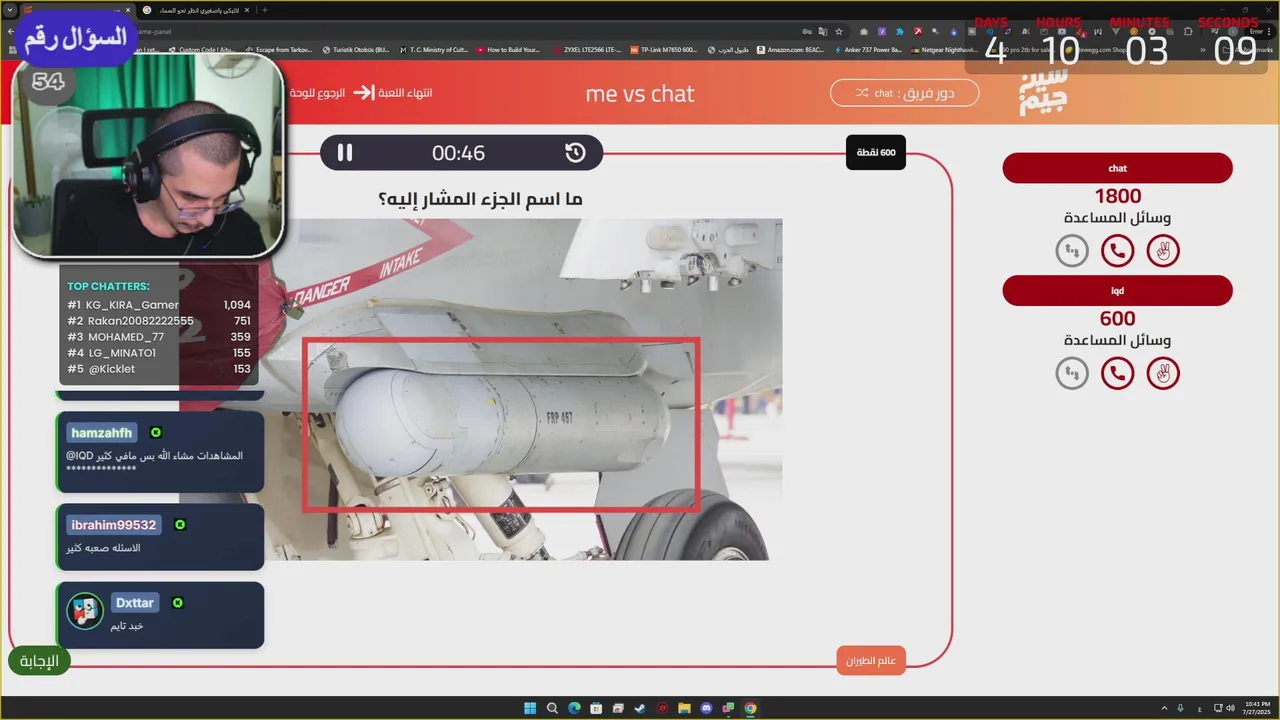1280x720 pixels.
Task: Click MOHAMED_77 in top chatters list
Action: coord(125,337)
